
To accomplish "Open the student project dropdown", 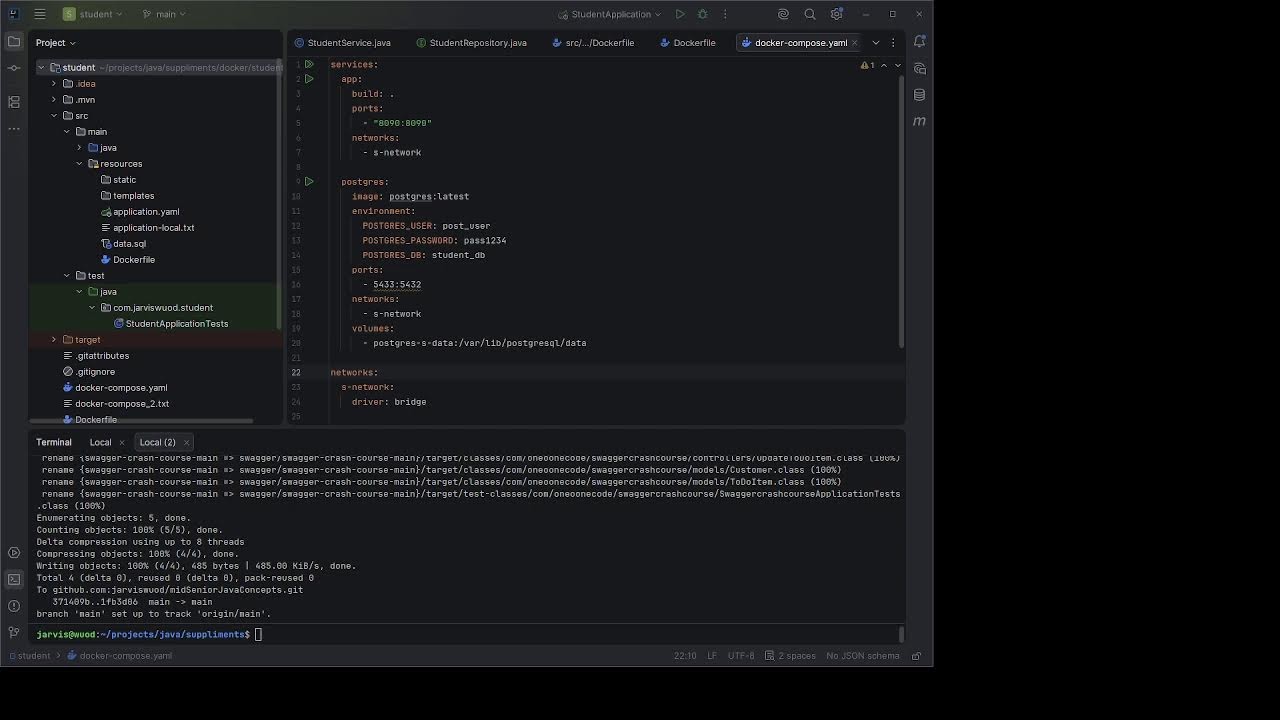I will [93, 14].
